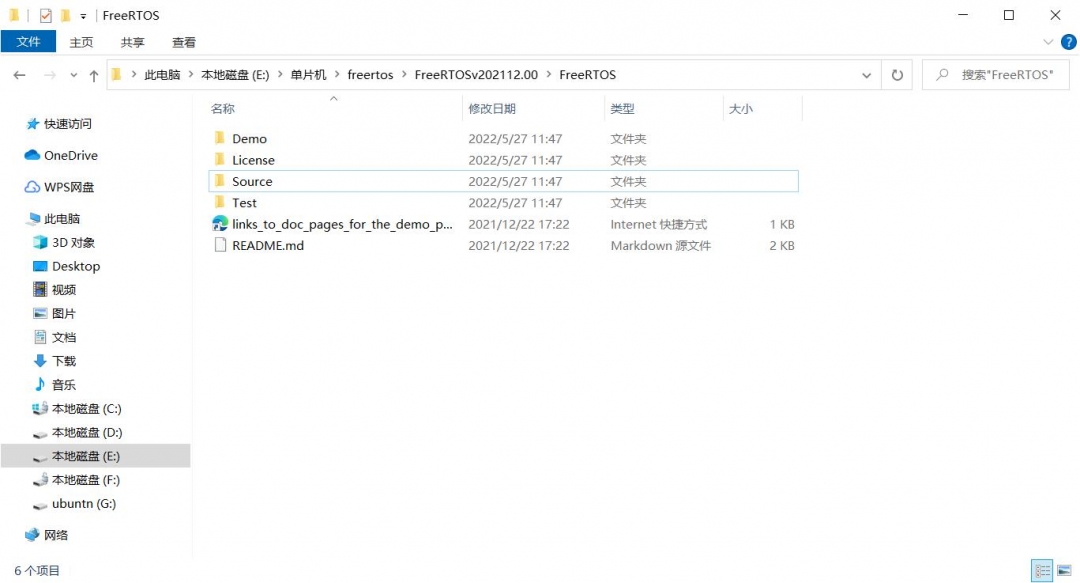This screenshot has width=1080, height=583.
Task: Click 本地磁盘 (E:) in the address path
Action: pyautogui.click(x=235, y=75)
